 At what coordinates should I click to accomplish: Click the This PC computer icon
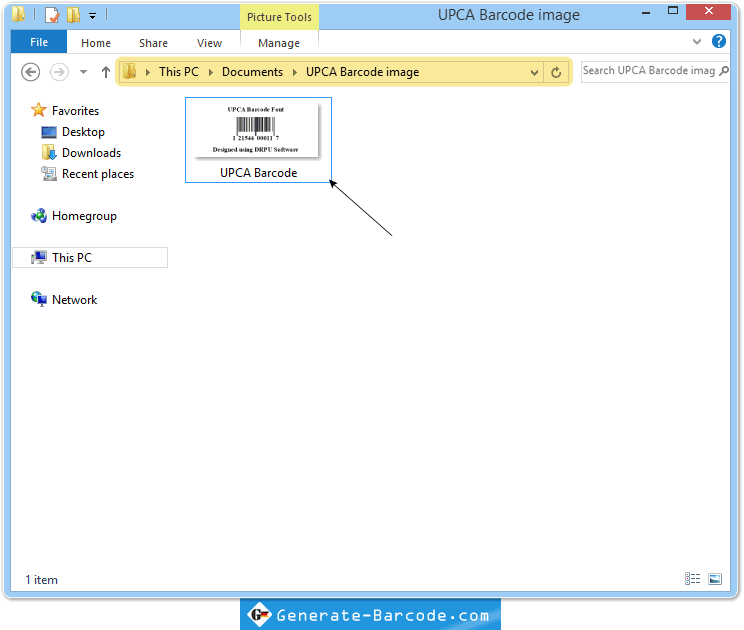(39, 258)
